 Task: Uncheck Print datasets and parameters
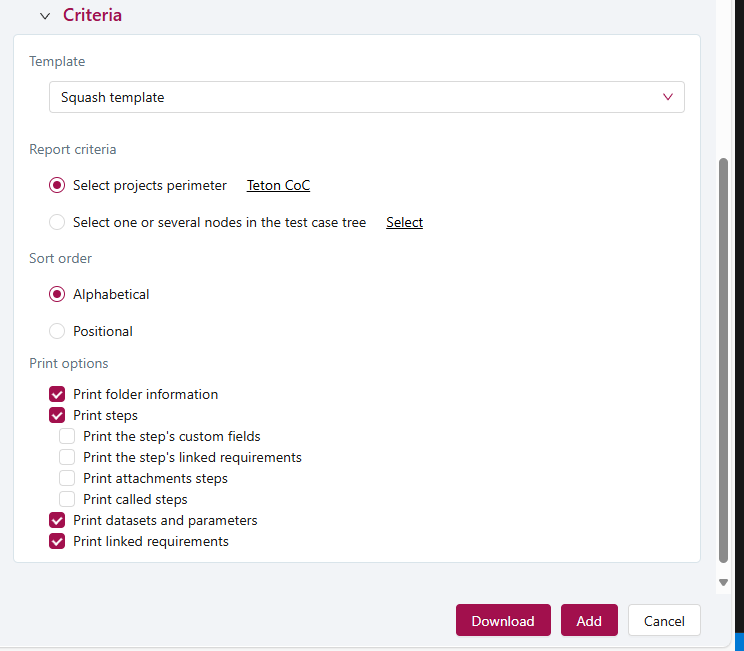click(x=57, y=520)
